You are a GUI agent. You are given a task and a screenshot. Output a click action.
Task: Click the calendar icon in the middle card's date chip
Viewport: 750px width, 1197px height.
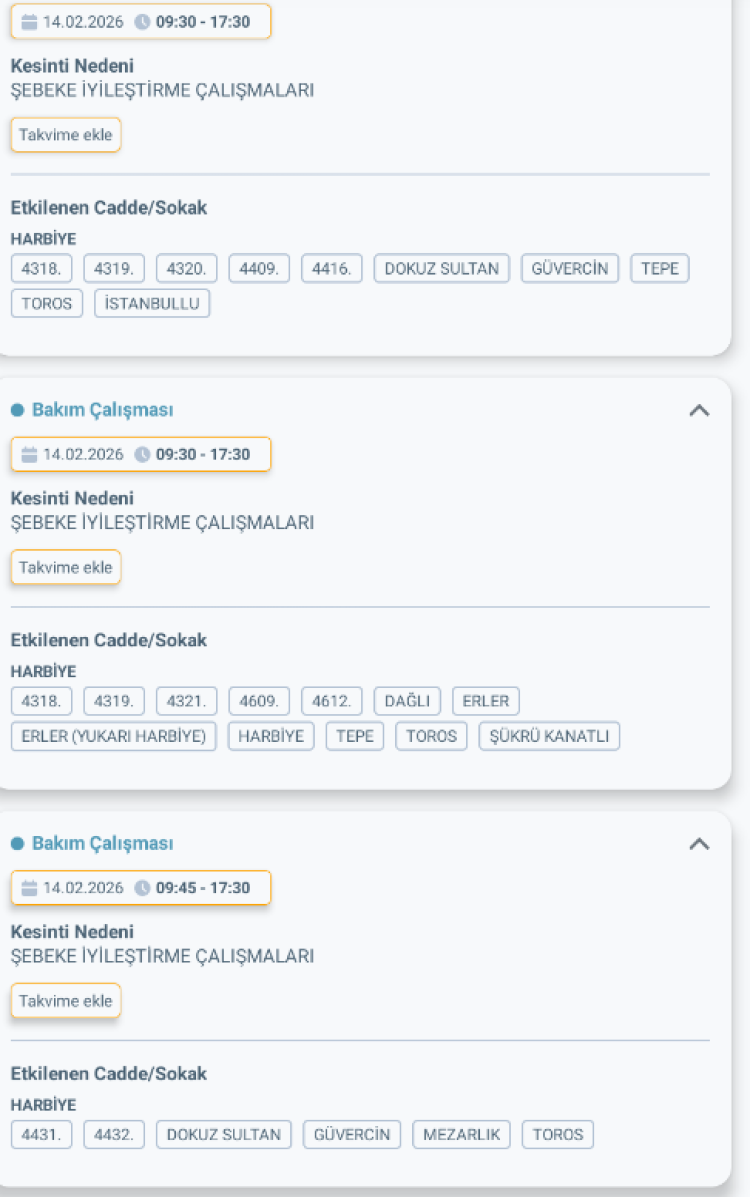[x=29, y=454]
